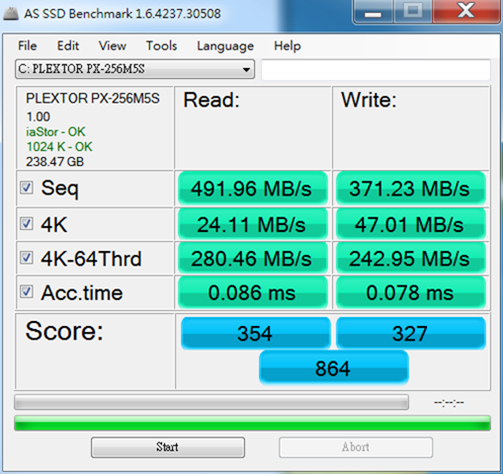Viewport: 503px width, 474px height.
Task: Click the 4K read result 24.11 MB/s
Action: click(253, 224)
